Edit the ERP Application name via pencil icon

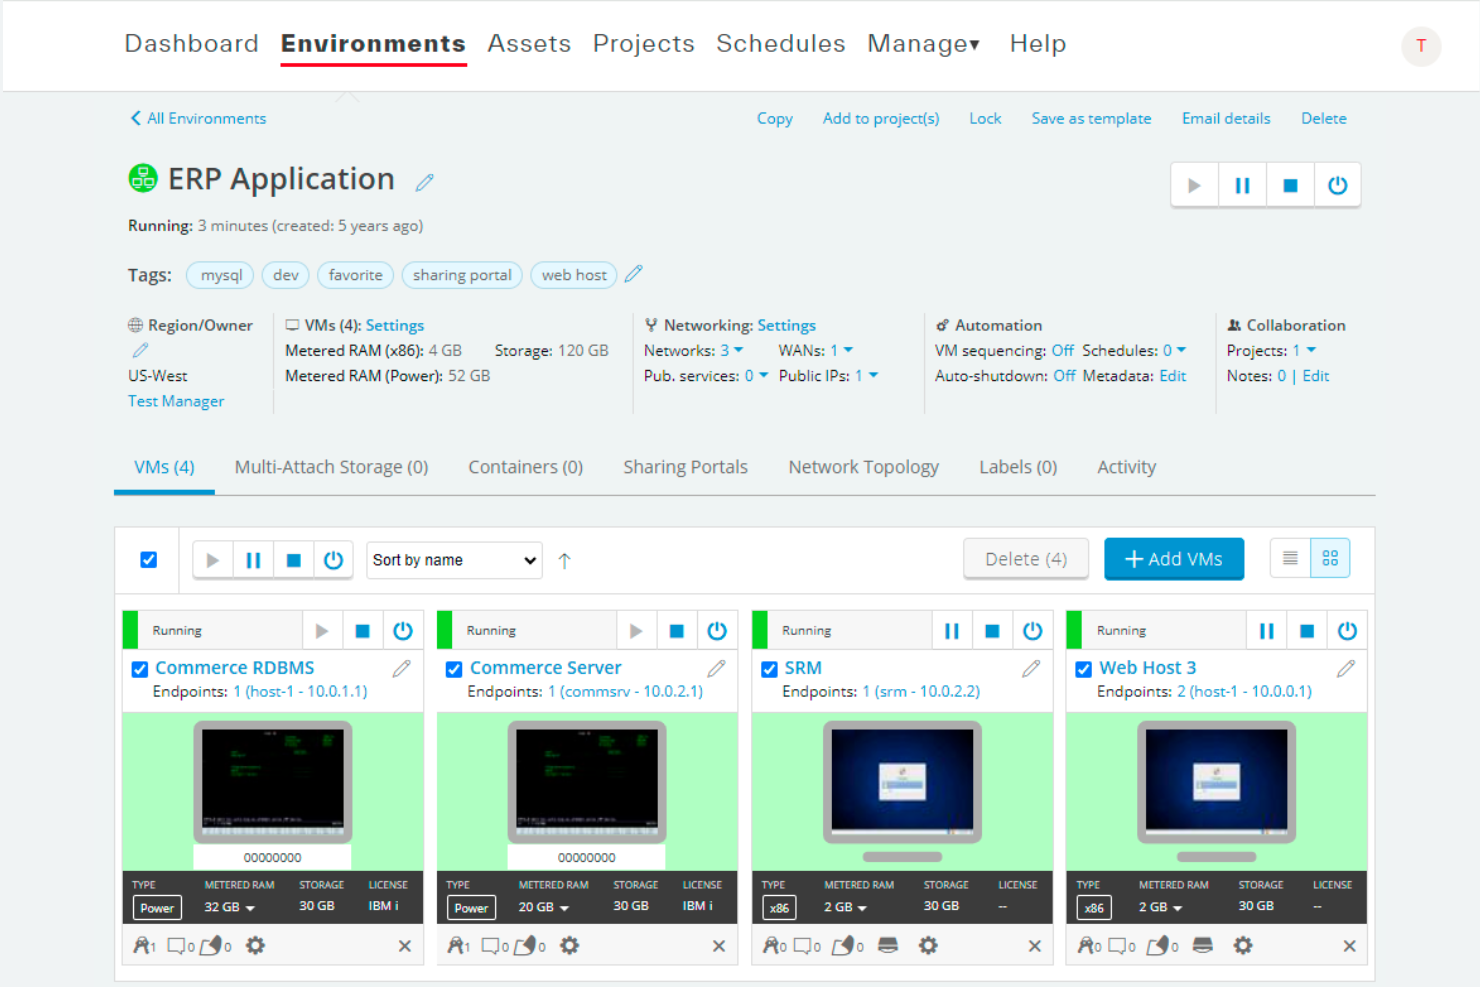coord(424,181)
